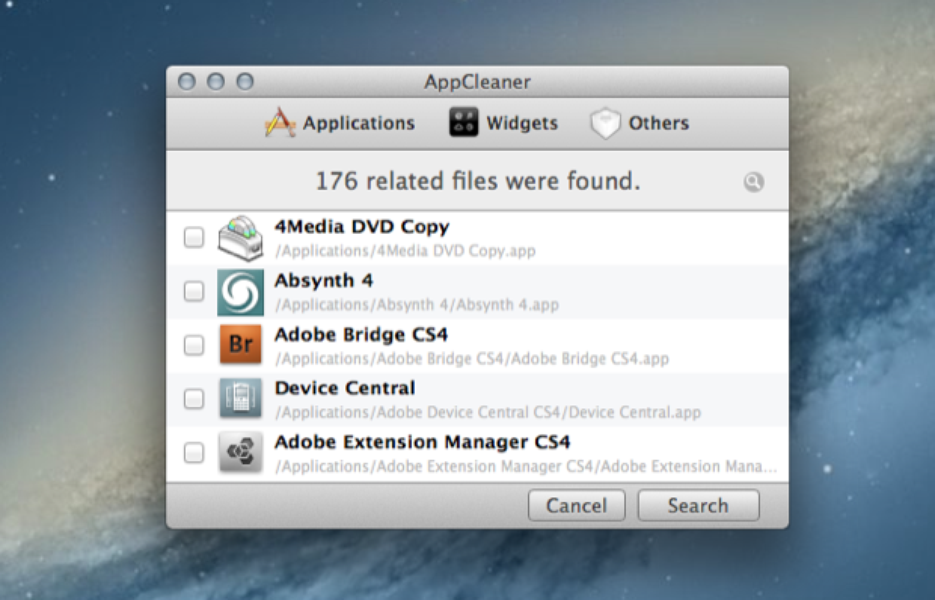The image size is (935, 600).
Task: Enable the Device Central checkbox
Action: point(194,398)
